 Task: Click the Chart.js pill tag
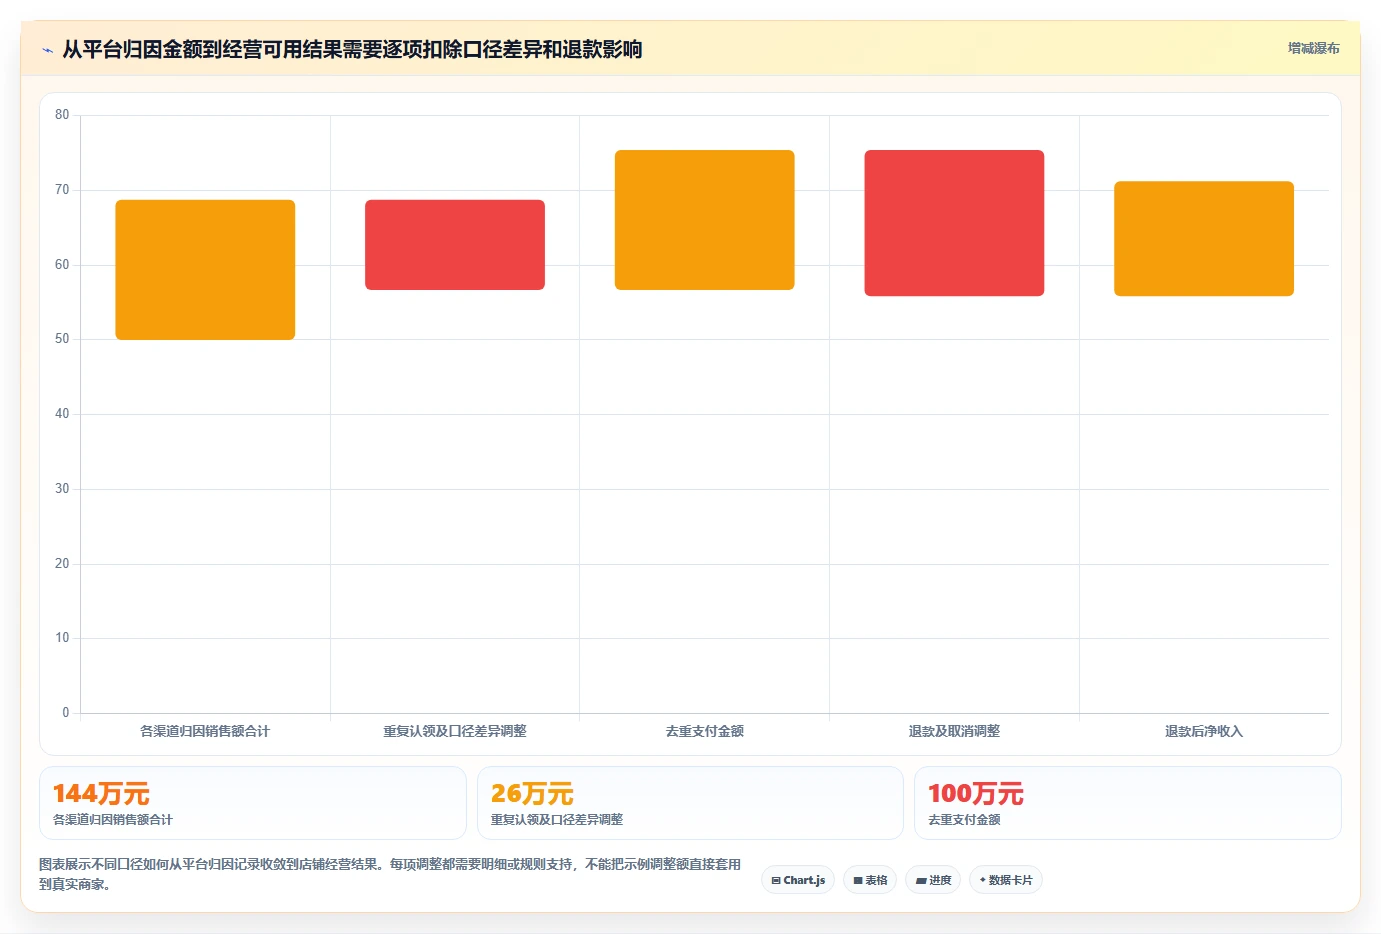pos(798,880)
